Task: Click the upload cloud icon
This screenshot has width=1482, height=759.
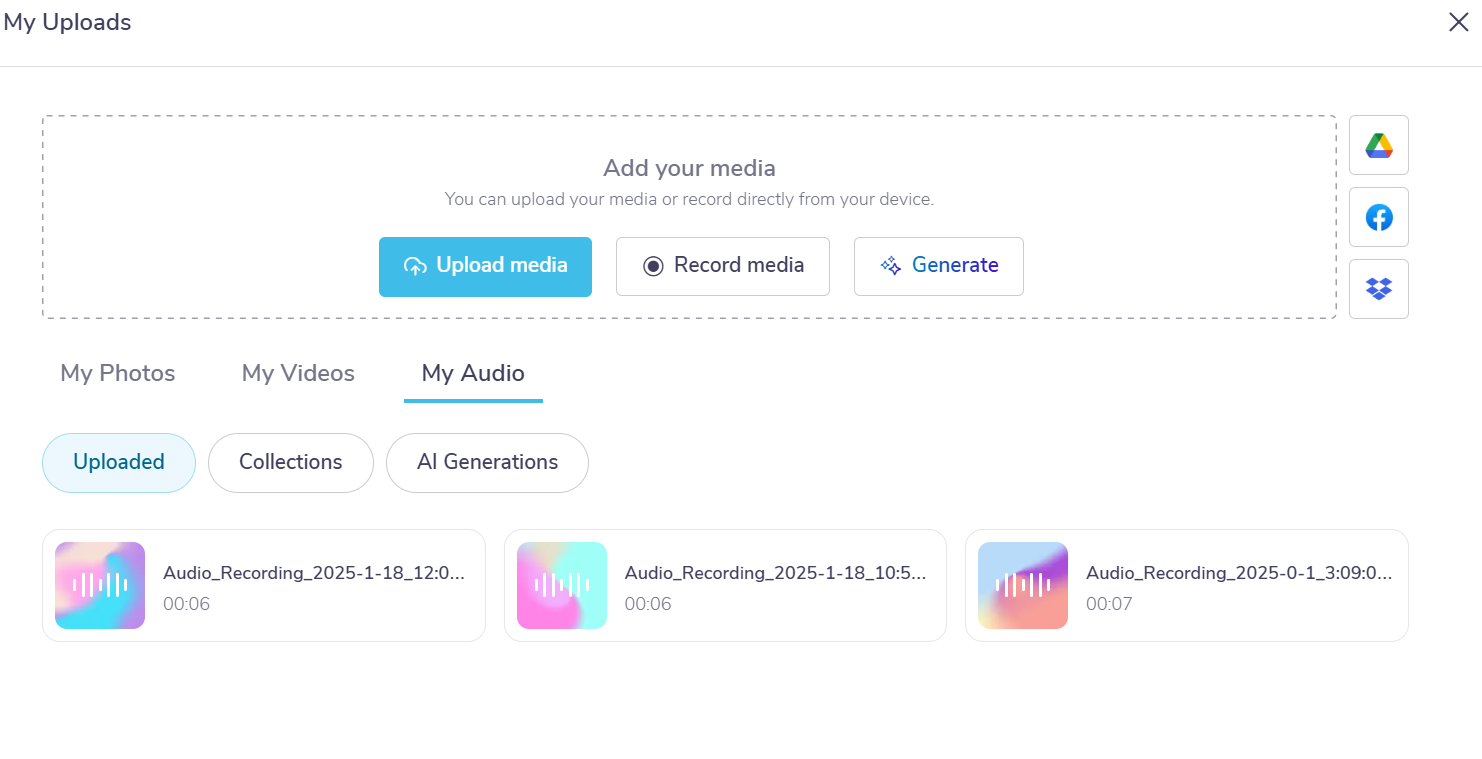Action: 414,265
